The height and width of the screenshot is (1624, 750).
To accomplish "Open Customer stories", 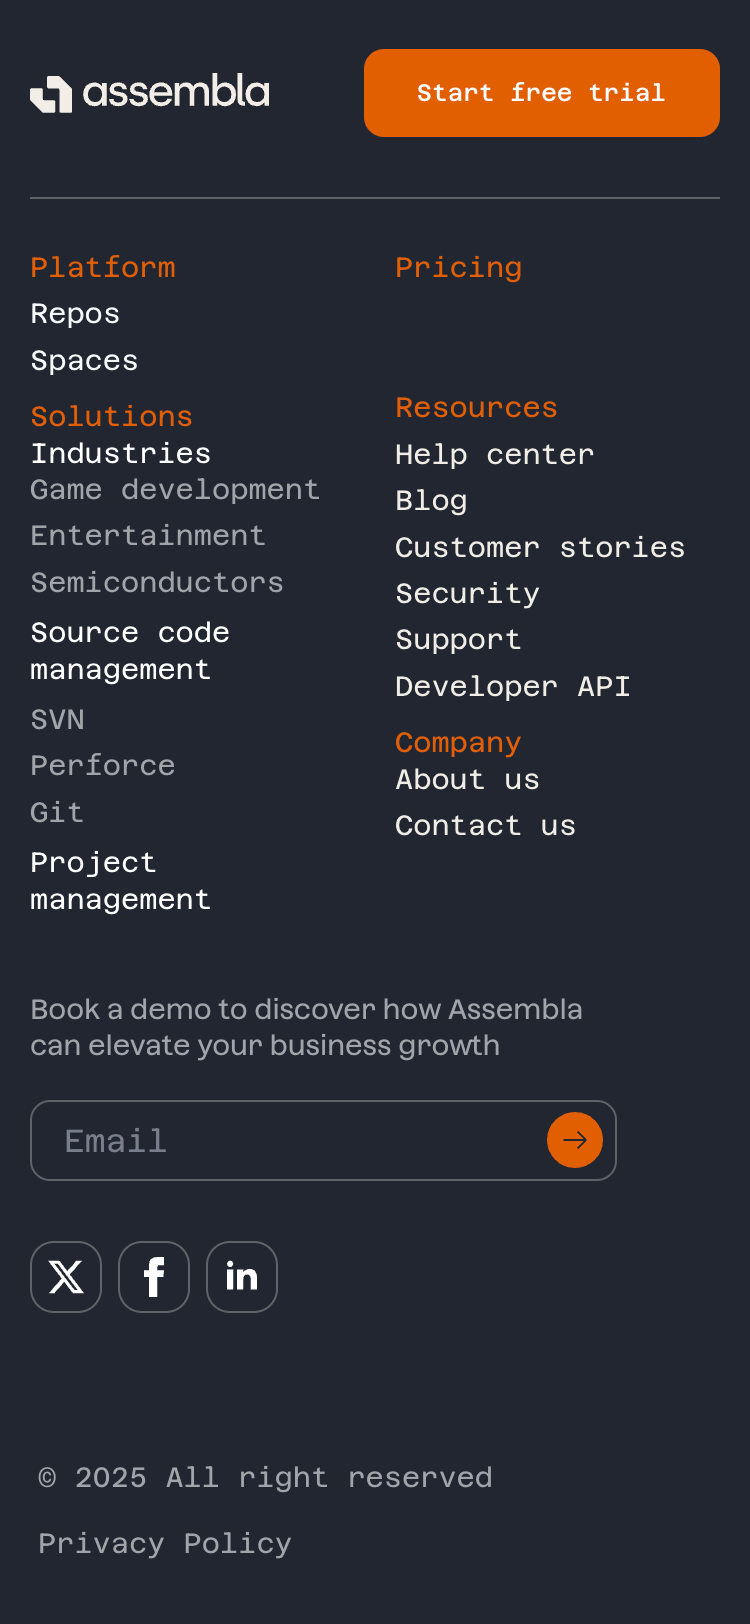I will tap(540, 546).
